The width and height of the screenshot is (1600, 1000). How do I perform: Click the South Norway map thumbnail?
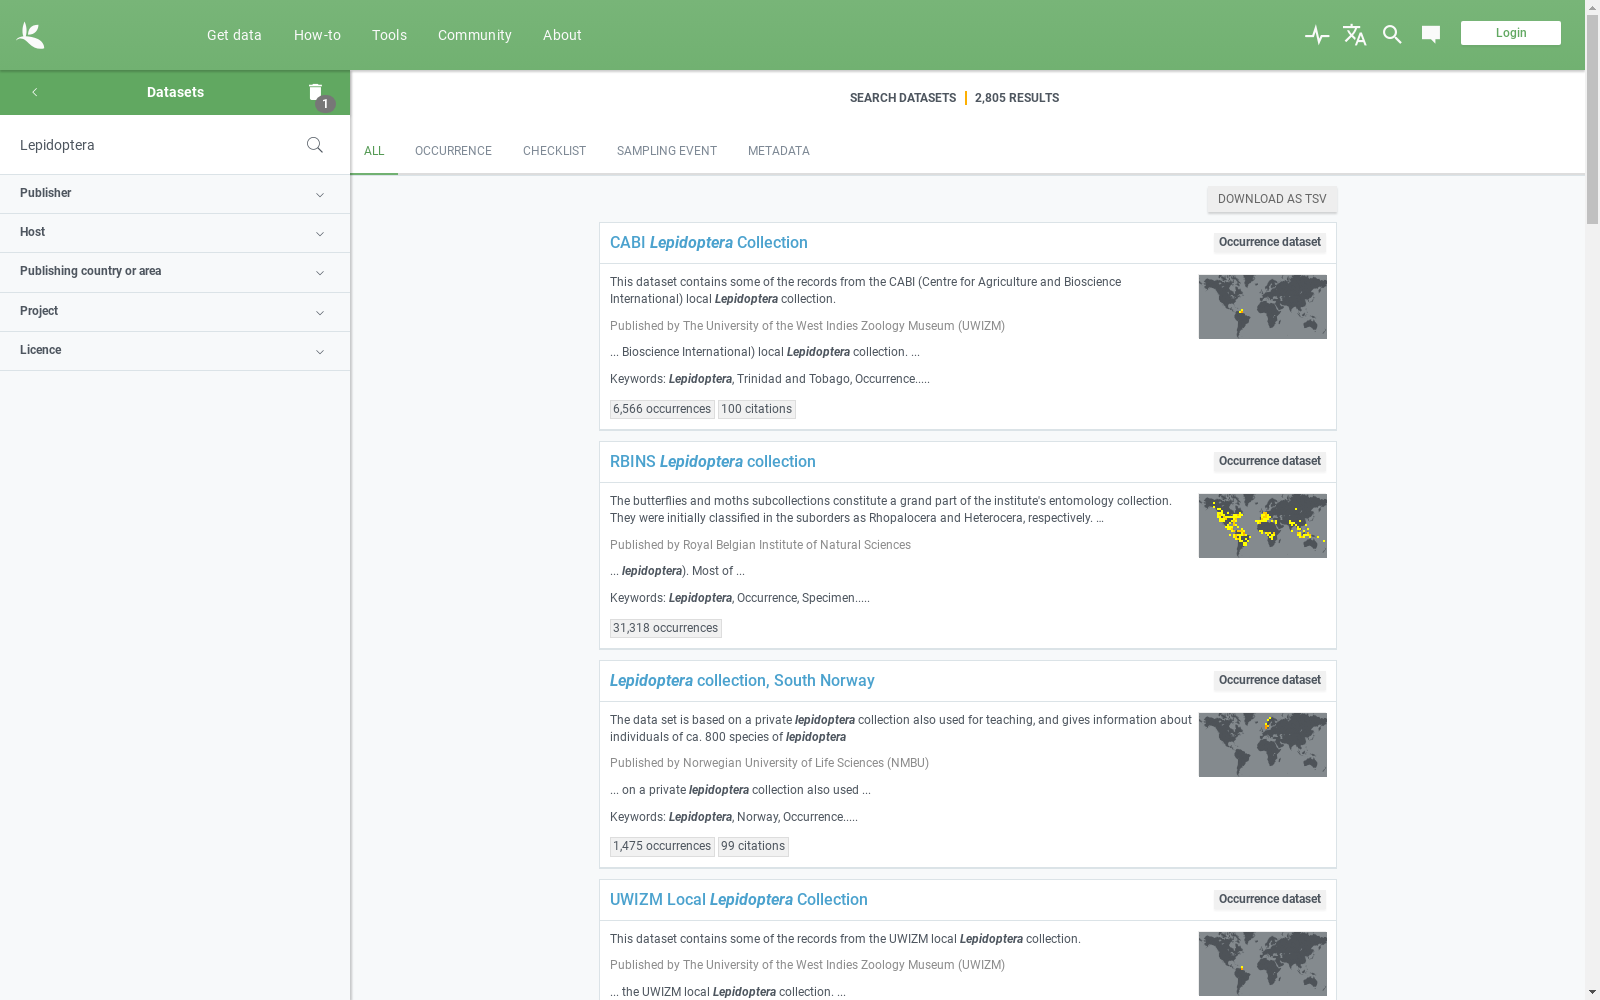1263,745
